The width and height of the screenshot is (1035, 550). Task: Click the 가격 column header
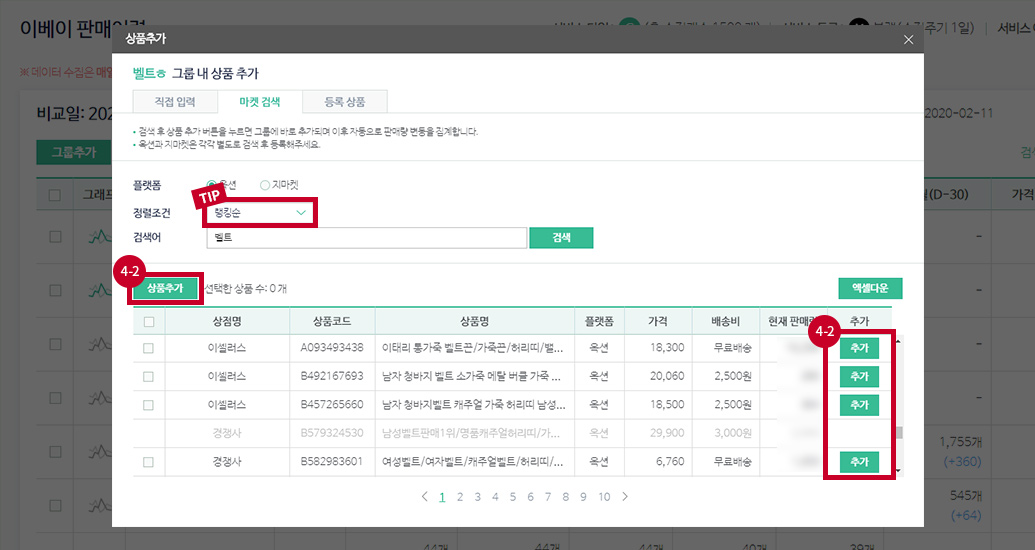click(657, 322)
